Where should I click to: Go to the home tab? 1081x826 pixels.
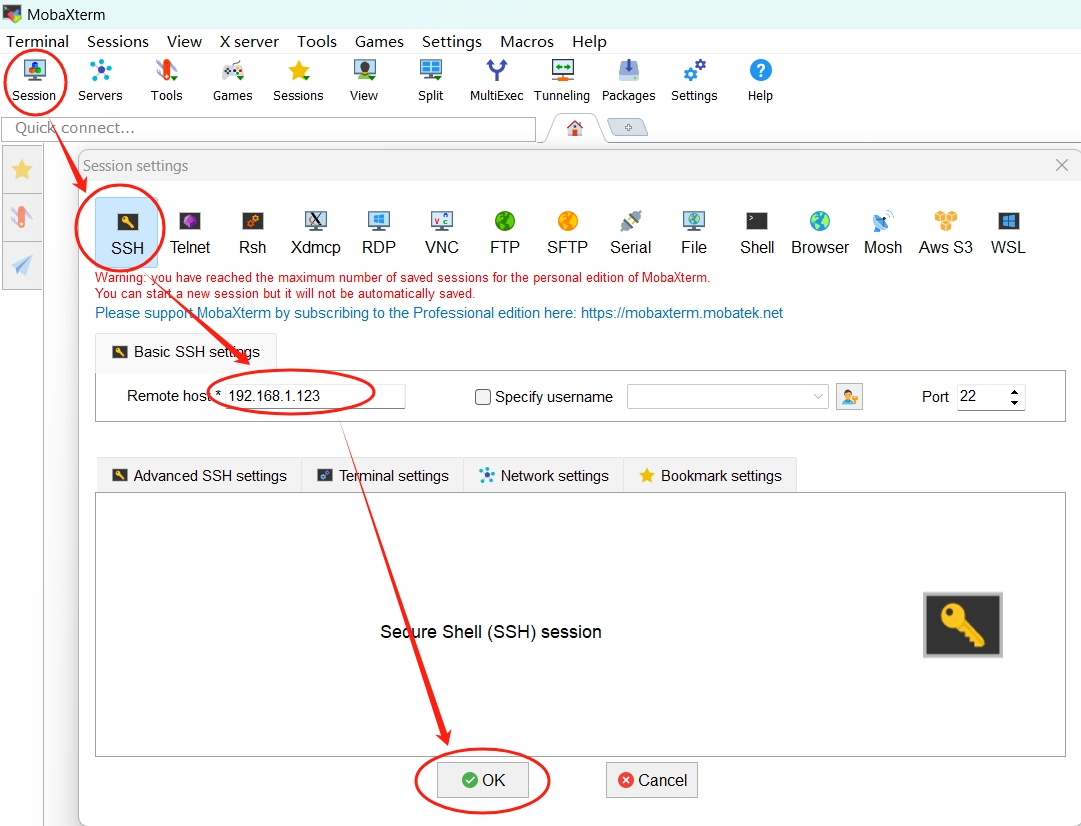click(574, 128)
